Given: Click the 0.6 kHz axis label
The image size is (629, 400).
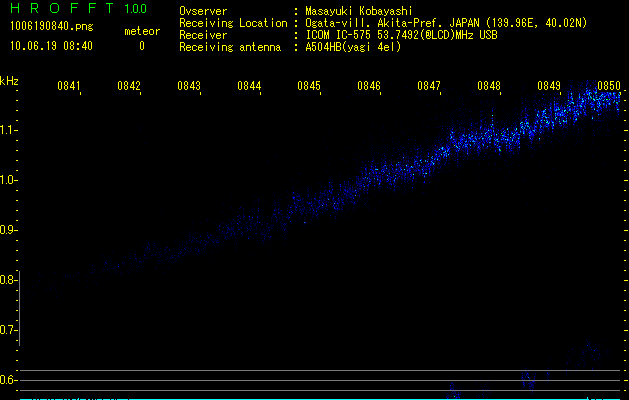Looking at the screenshot, I should pyautogui.click(x=8, y=380).
